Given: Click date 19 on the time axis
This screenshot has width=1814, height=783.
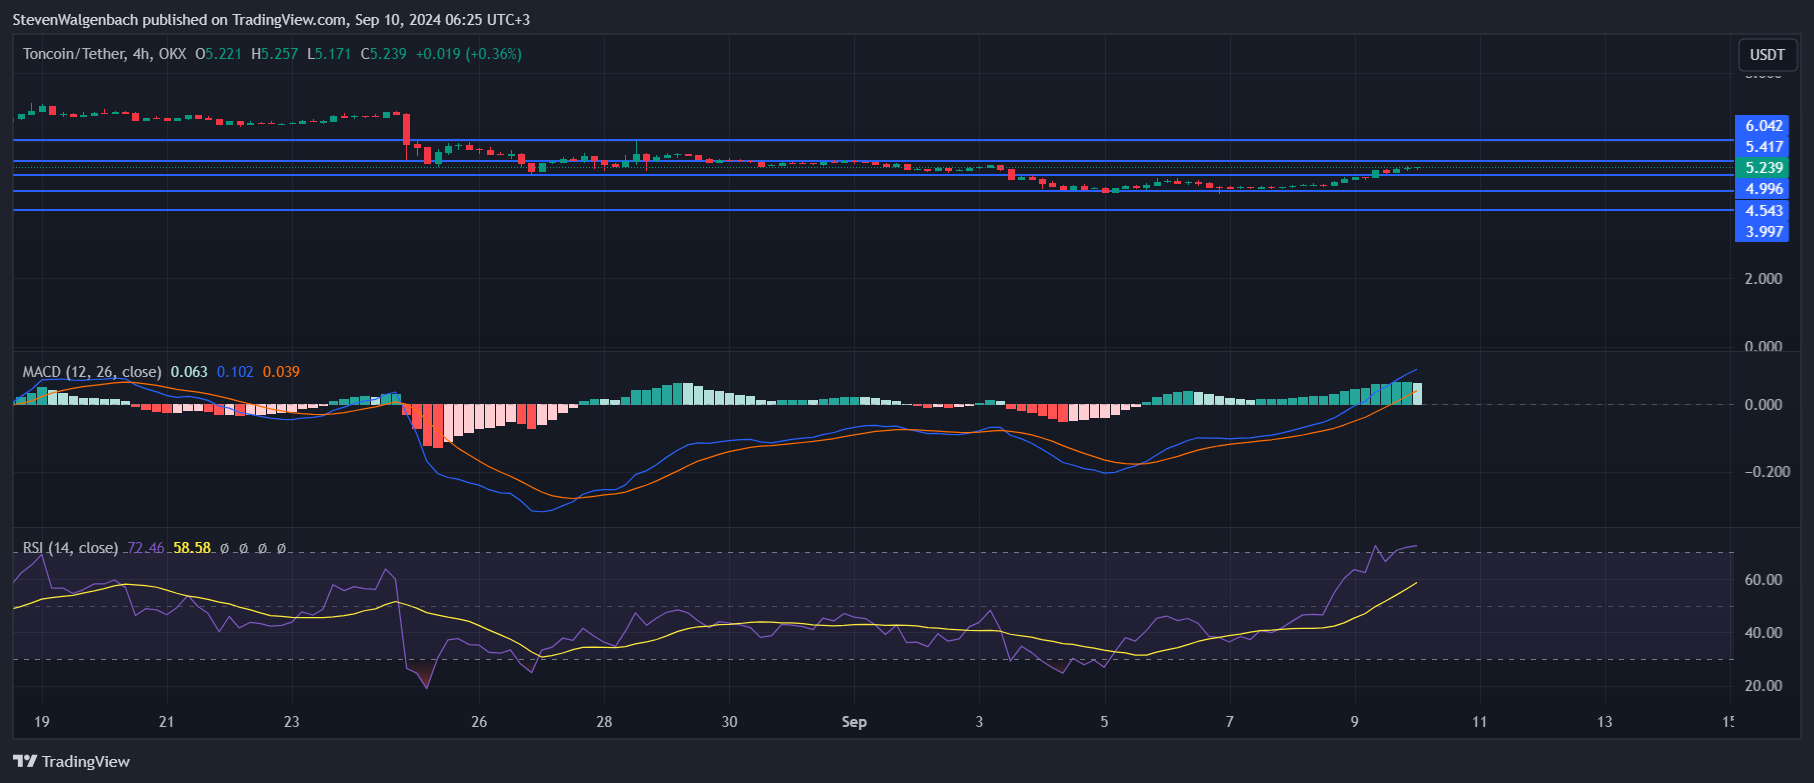Looking at the screenshot, I should tap(41, 722).
